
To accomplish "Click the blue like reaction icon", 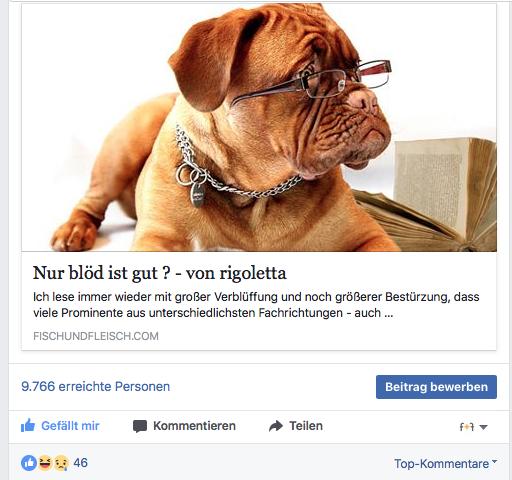I will pos(29,463).
